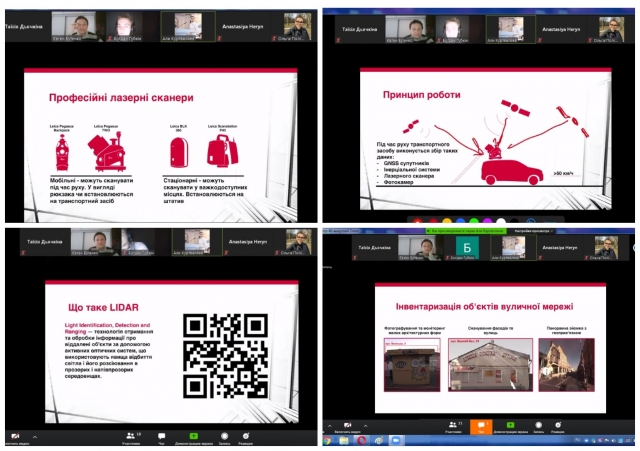Start video in the bottom-left Zoom window
The height and width of the screenshot is (451, 640).
[x=15, y=438]
